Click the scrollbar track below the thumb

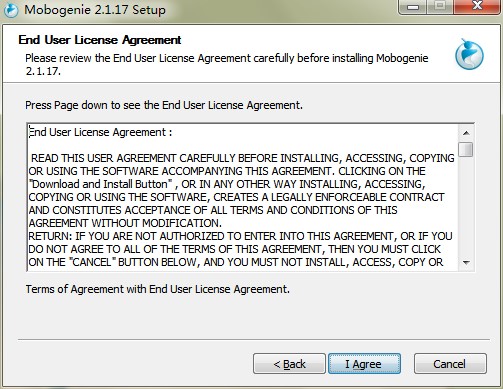(x=466, y=206)
